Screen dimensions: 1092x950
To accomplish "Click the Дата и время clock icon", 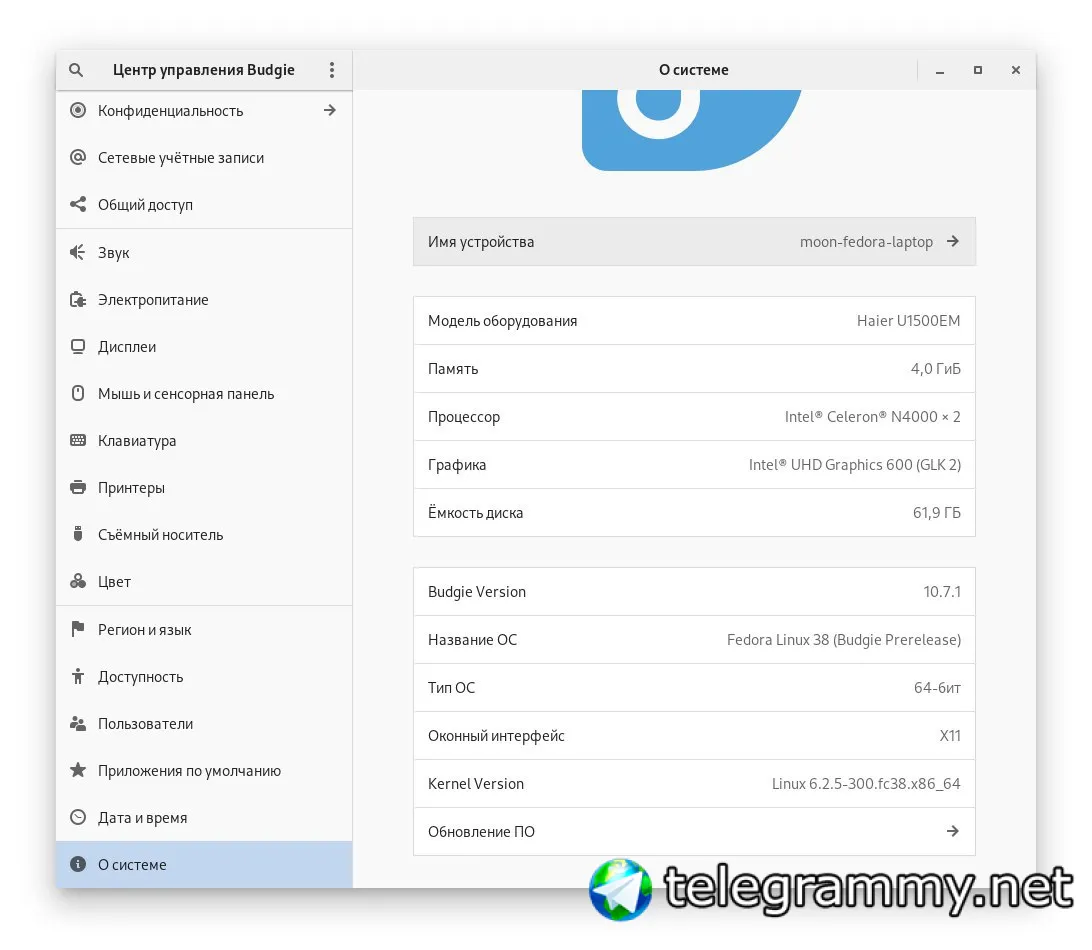I will click(x=78, y=817).
